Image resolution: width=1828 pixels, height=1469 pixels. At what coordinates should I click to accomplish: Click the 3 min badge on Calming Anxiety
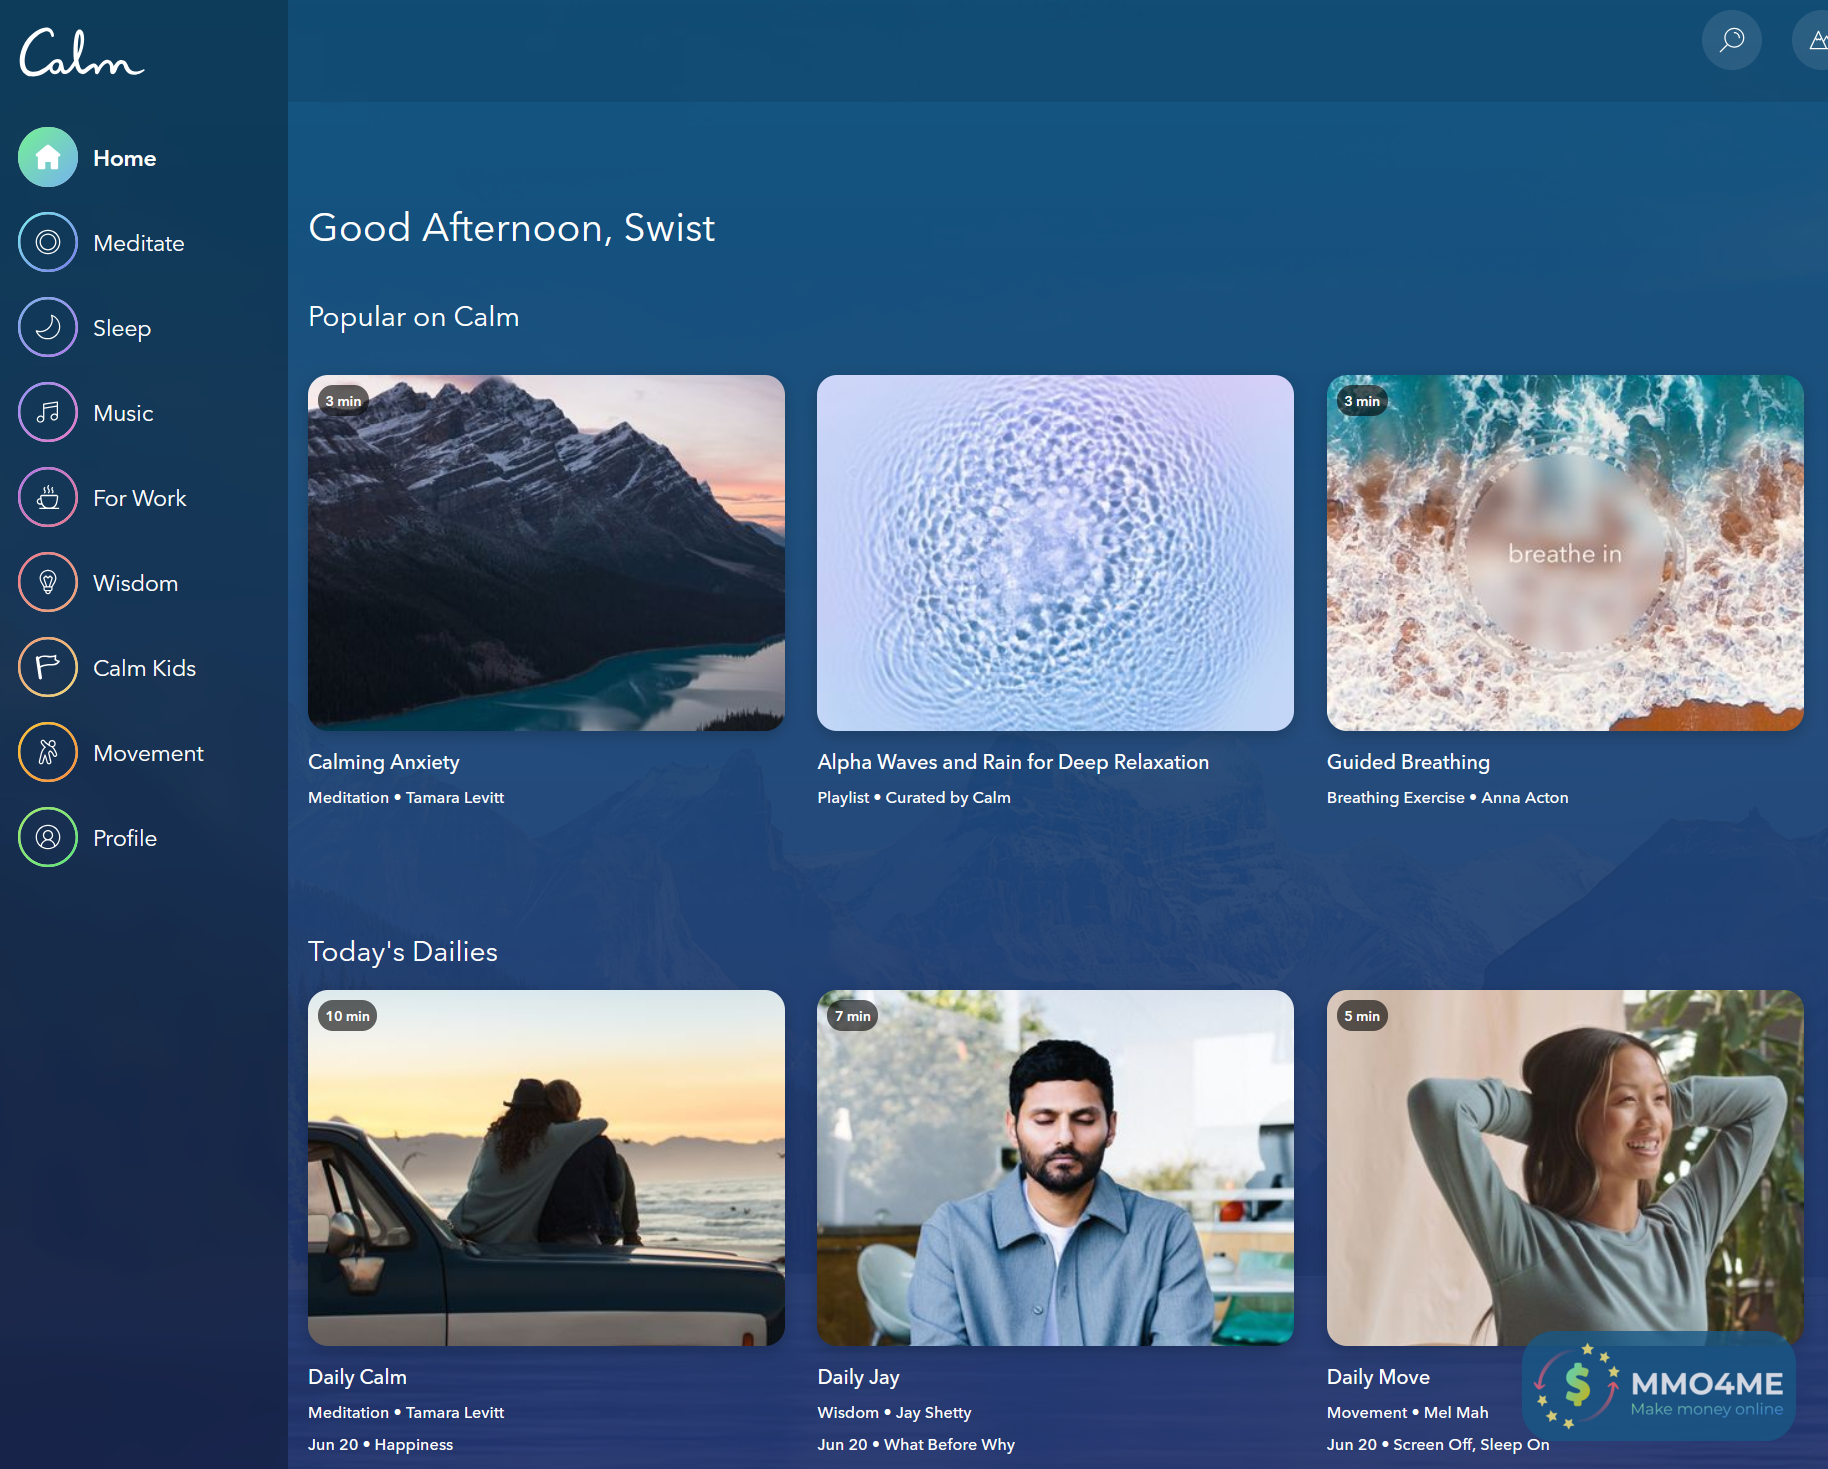(343, 401)
